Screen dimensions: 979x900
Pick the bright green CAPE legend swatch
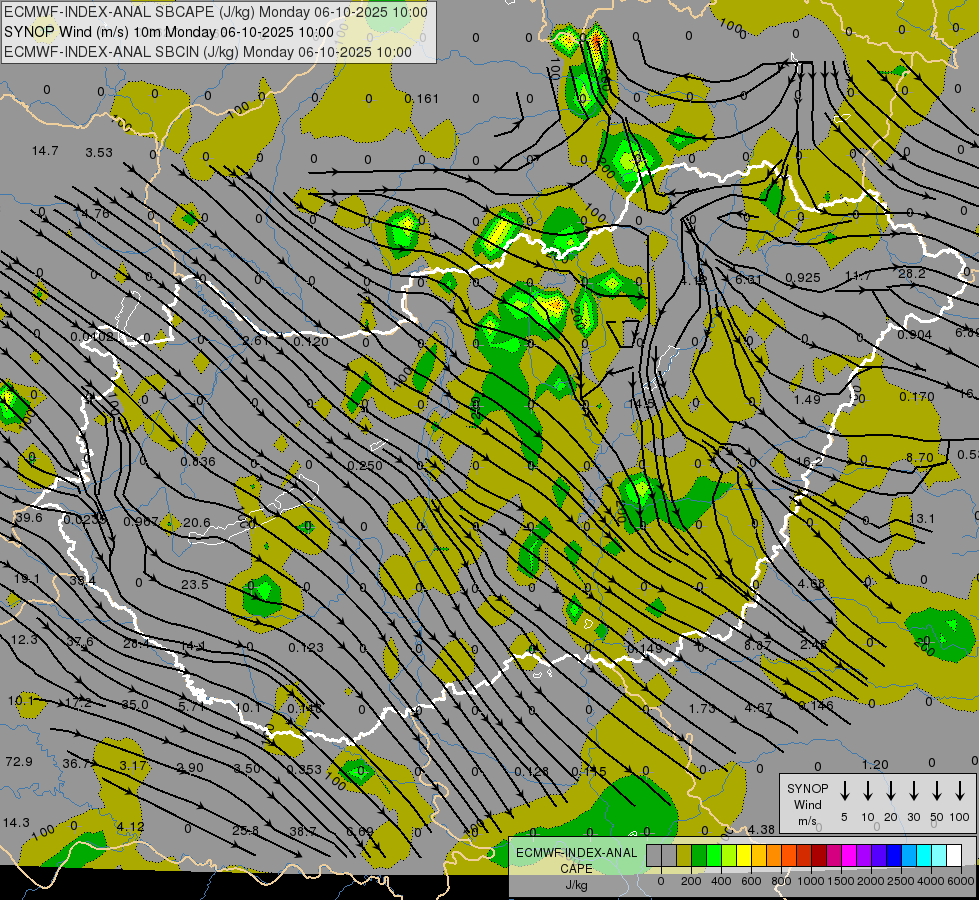tap(714, 855)
